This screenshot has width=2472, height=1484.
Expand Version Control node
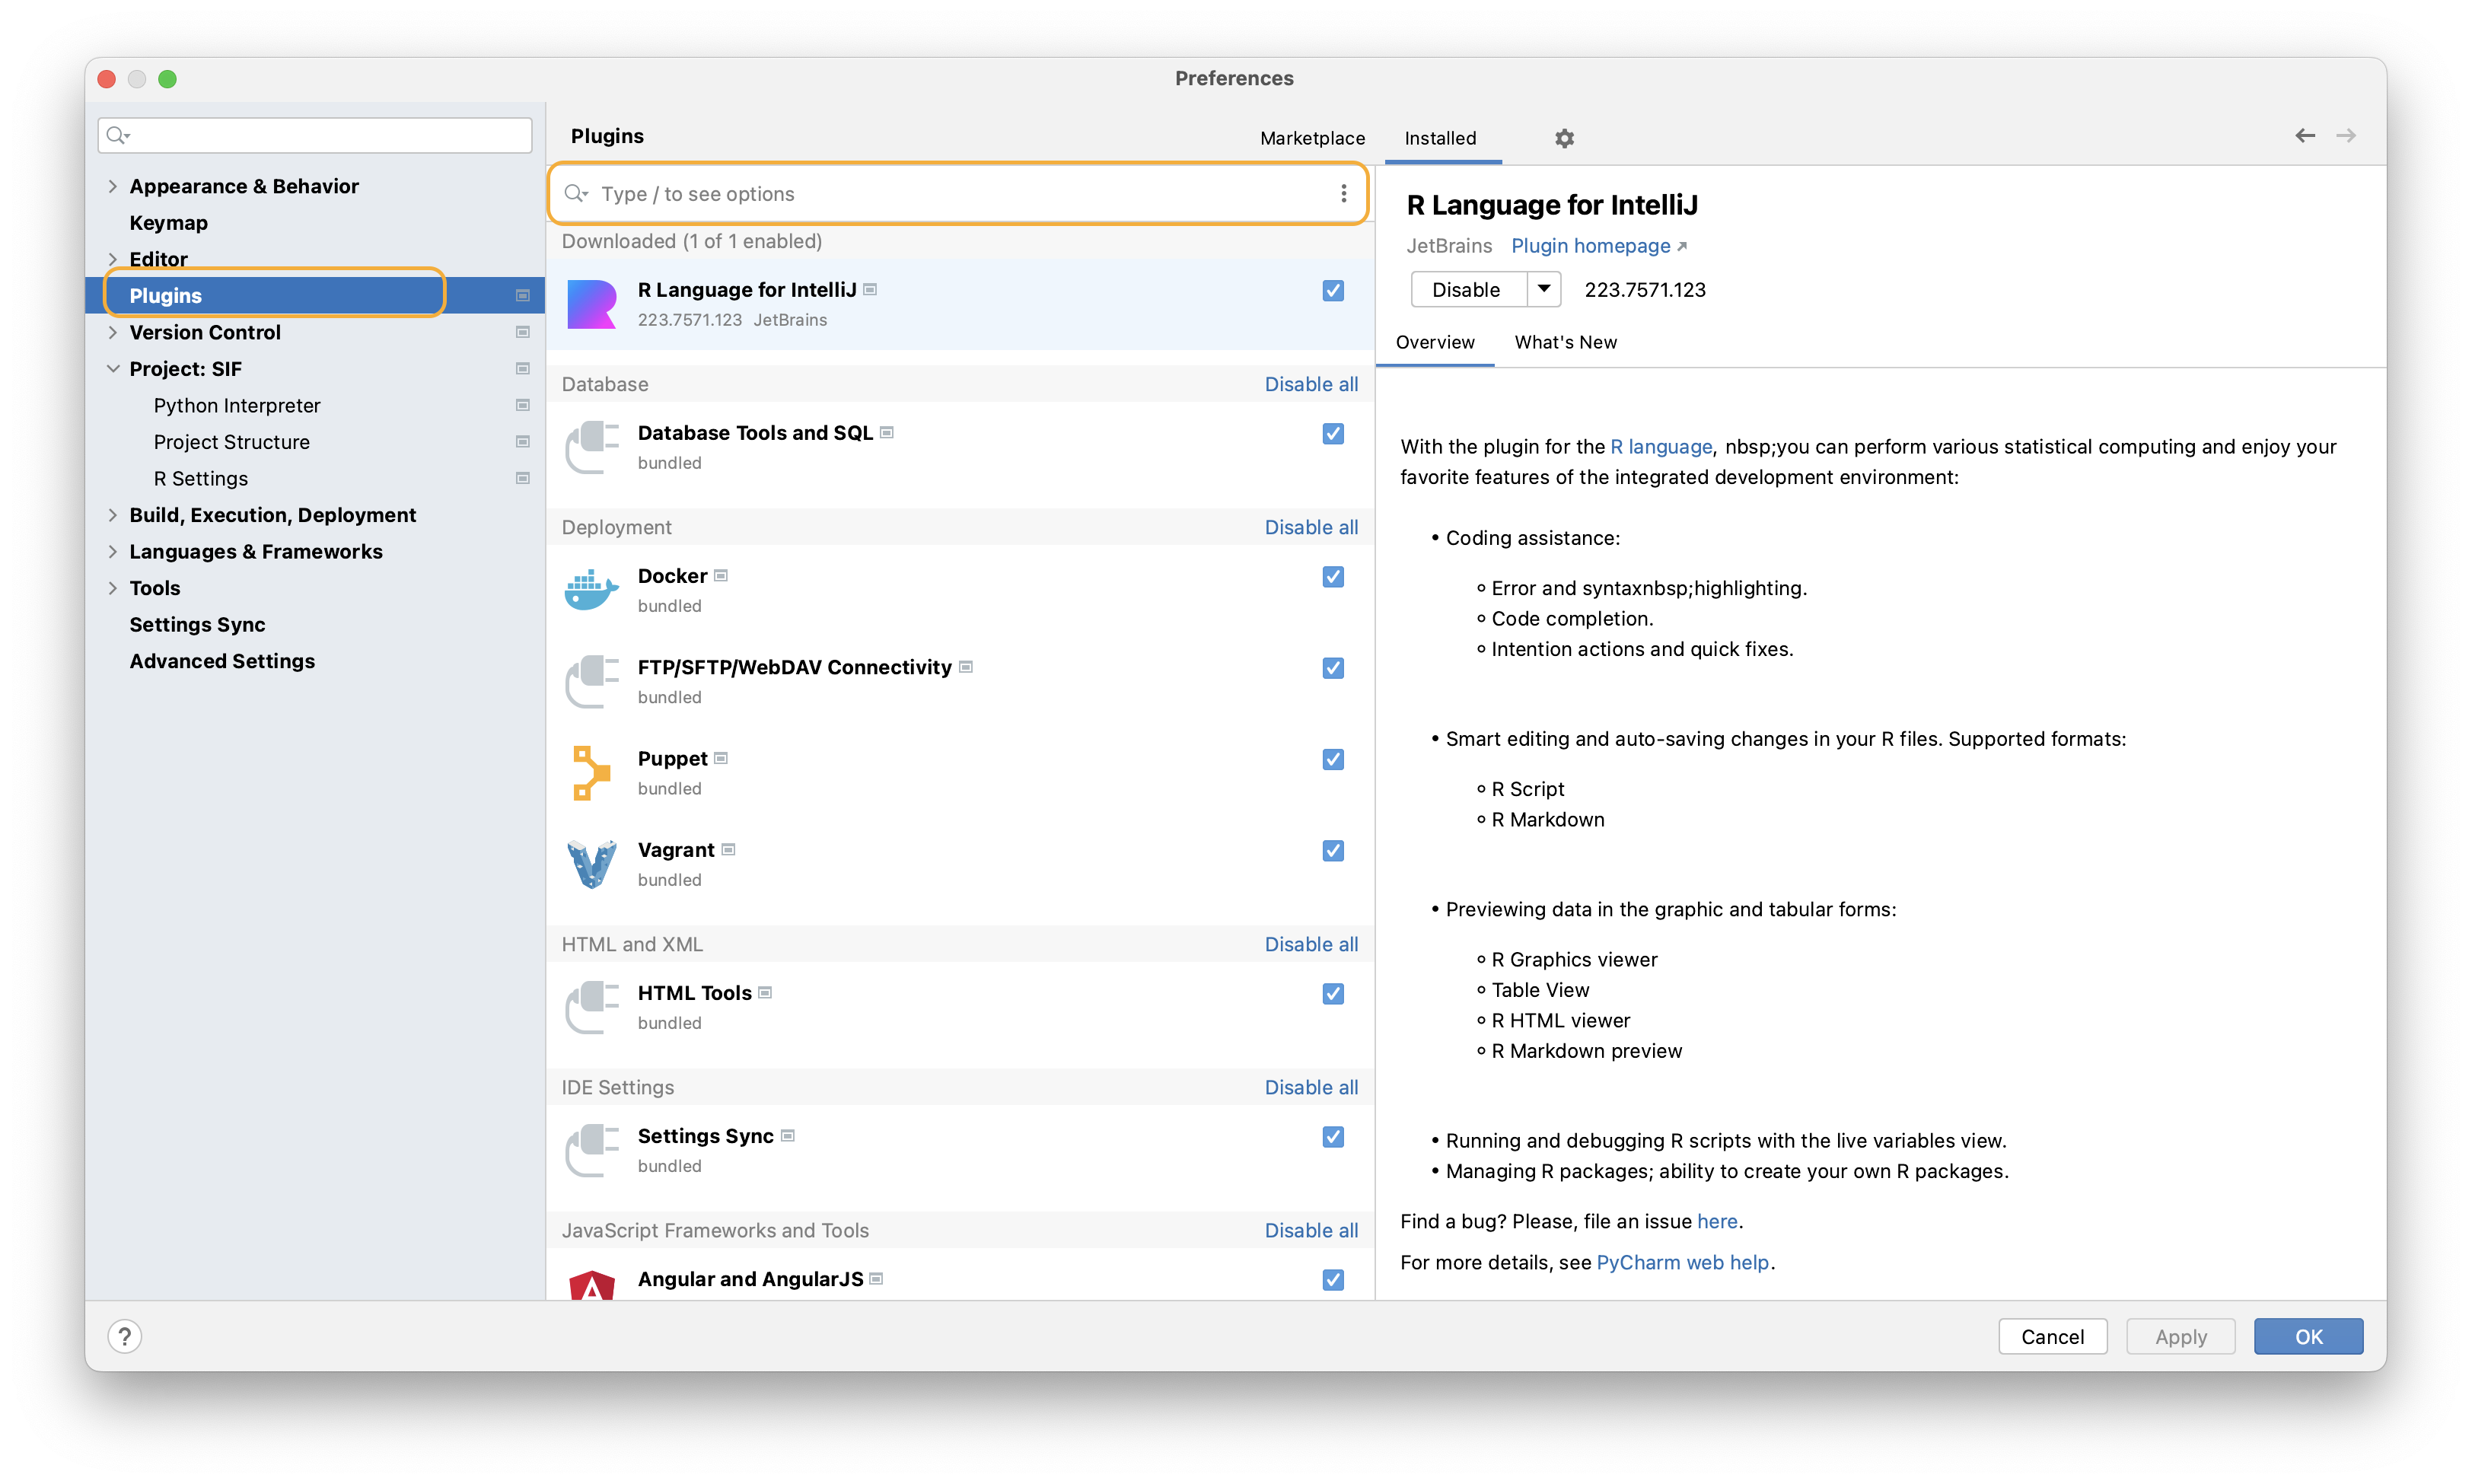(112, 332)
